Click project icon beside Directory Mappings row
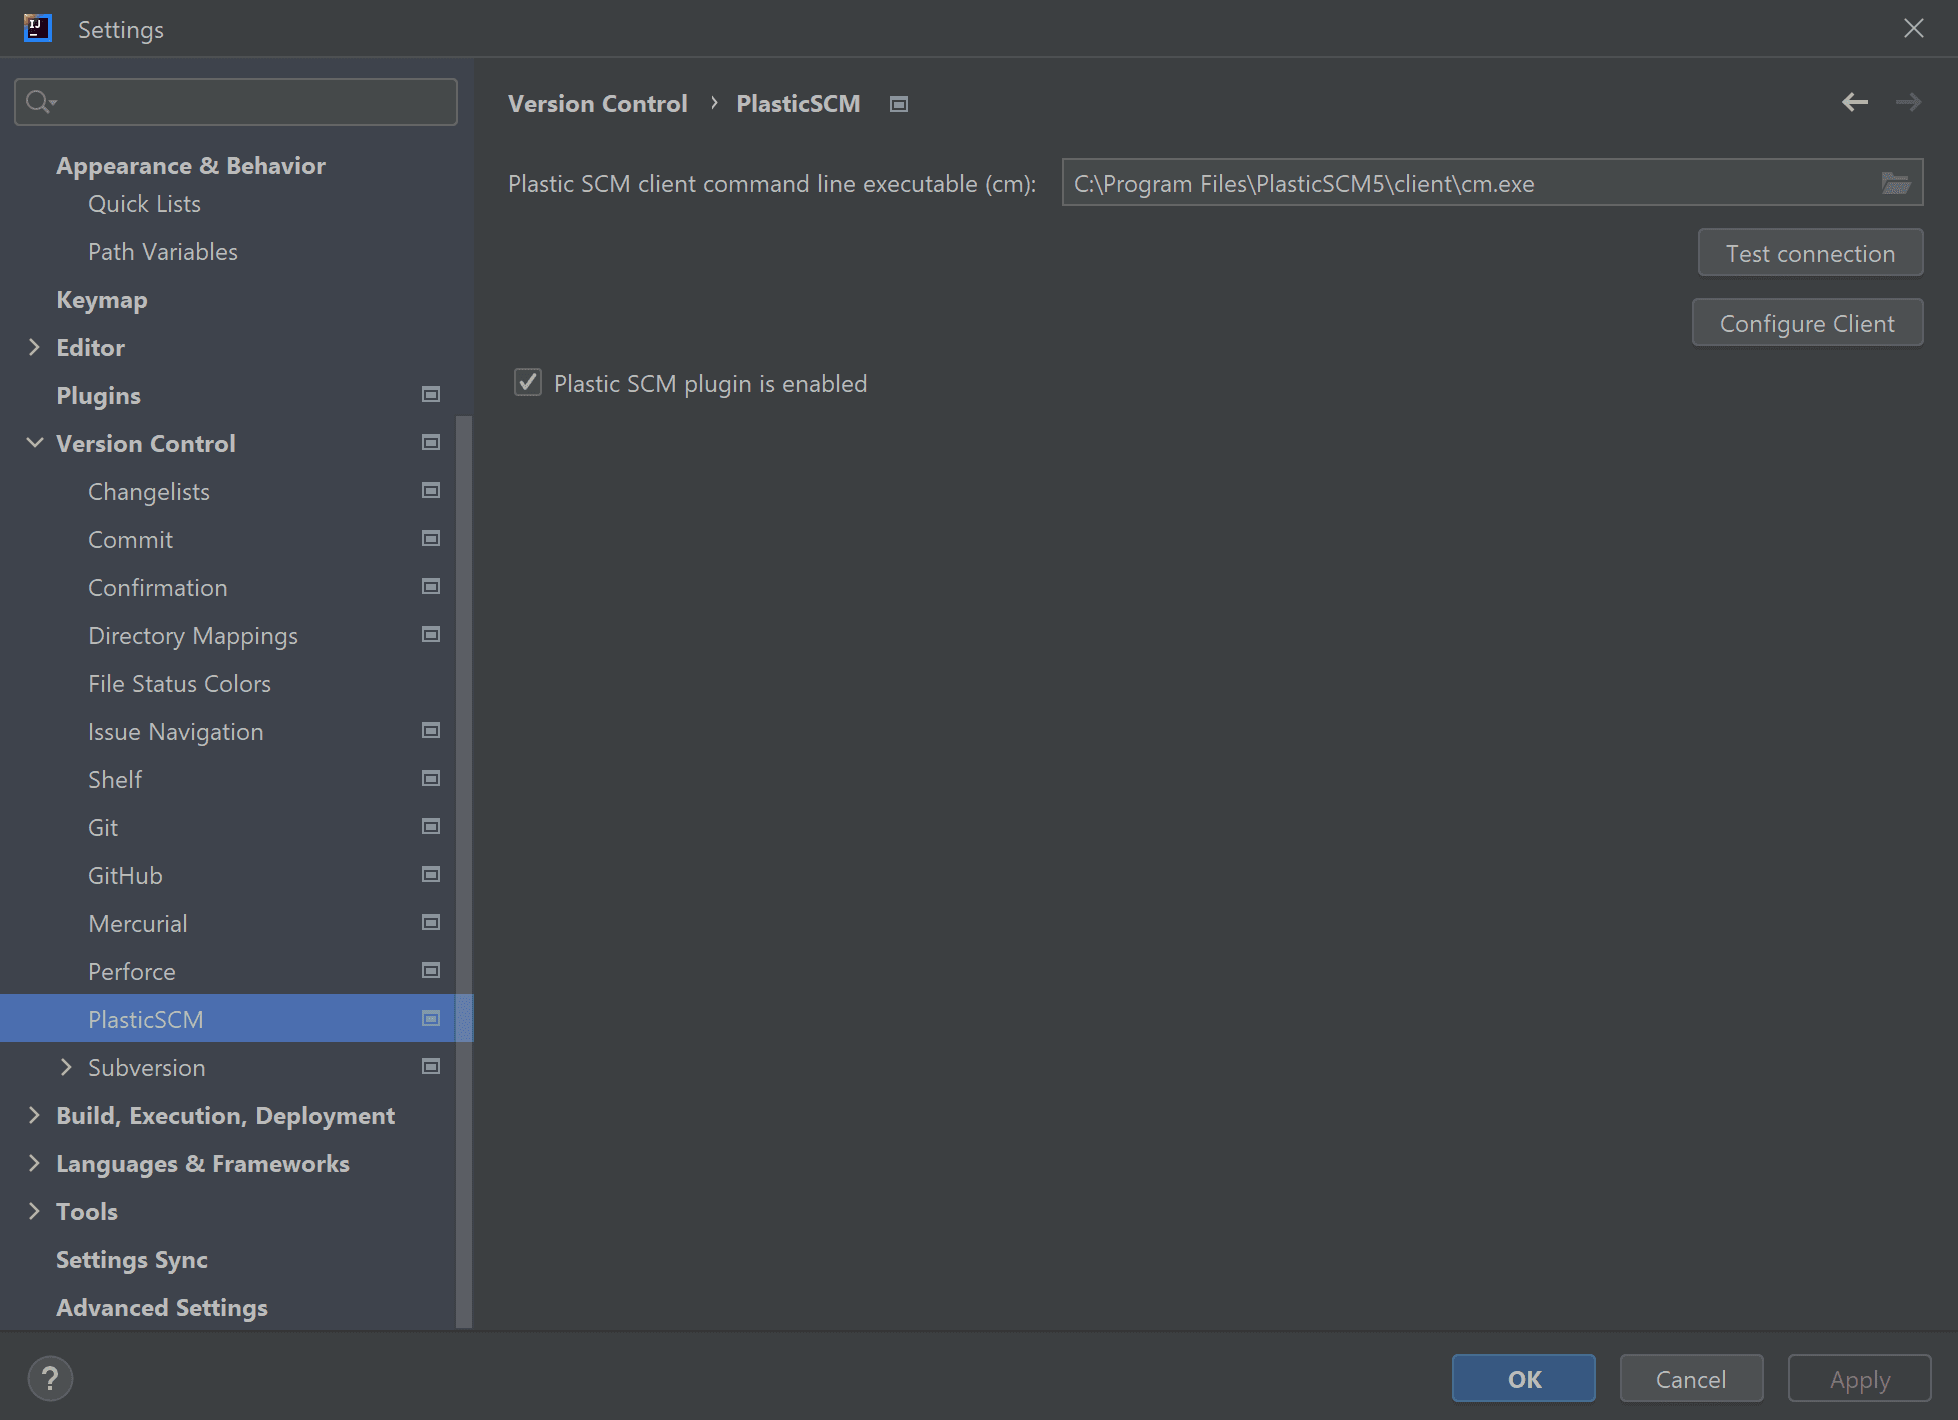This screenshot has height=1420, width=1958. [x=431, y=635]
